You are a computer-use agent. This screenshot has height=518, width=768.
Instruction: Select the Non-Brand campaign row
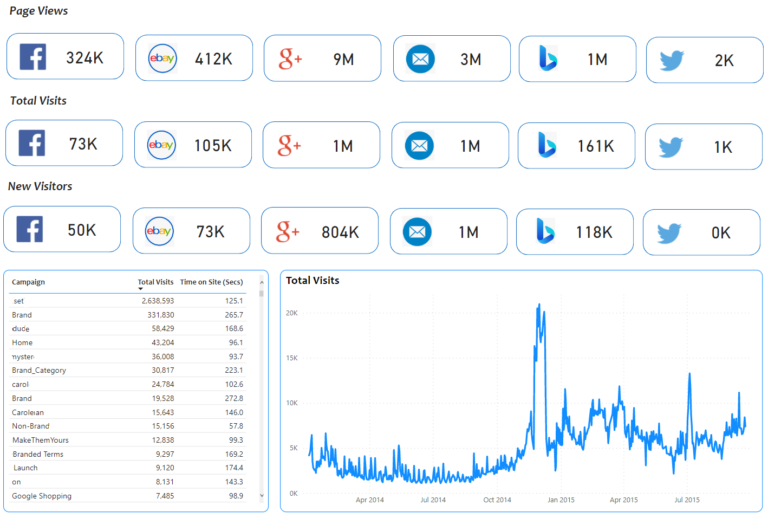click(127, 426)
